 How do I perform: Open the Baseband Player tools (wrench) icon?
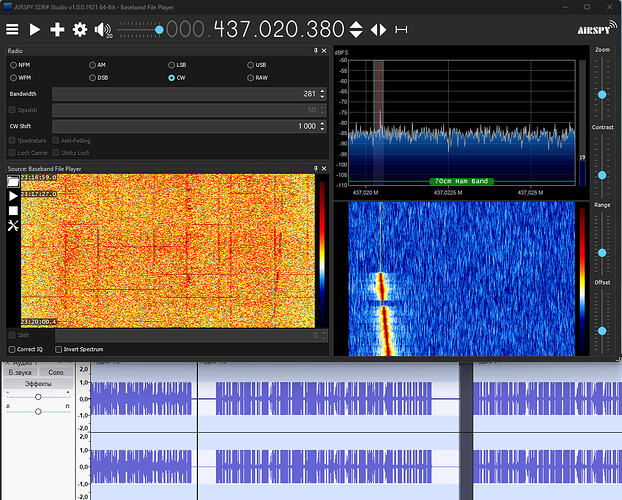pyautogui.click(x=13, y=227)
